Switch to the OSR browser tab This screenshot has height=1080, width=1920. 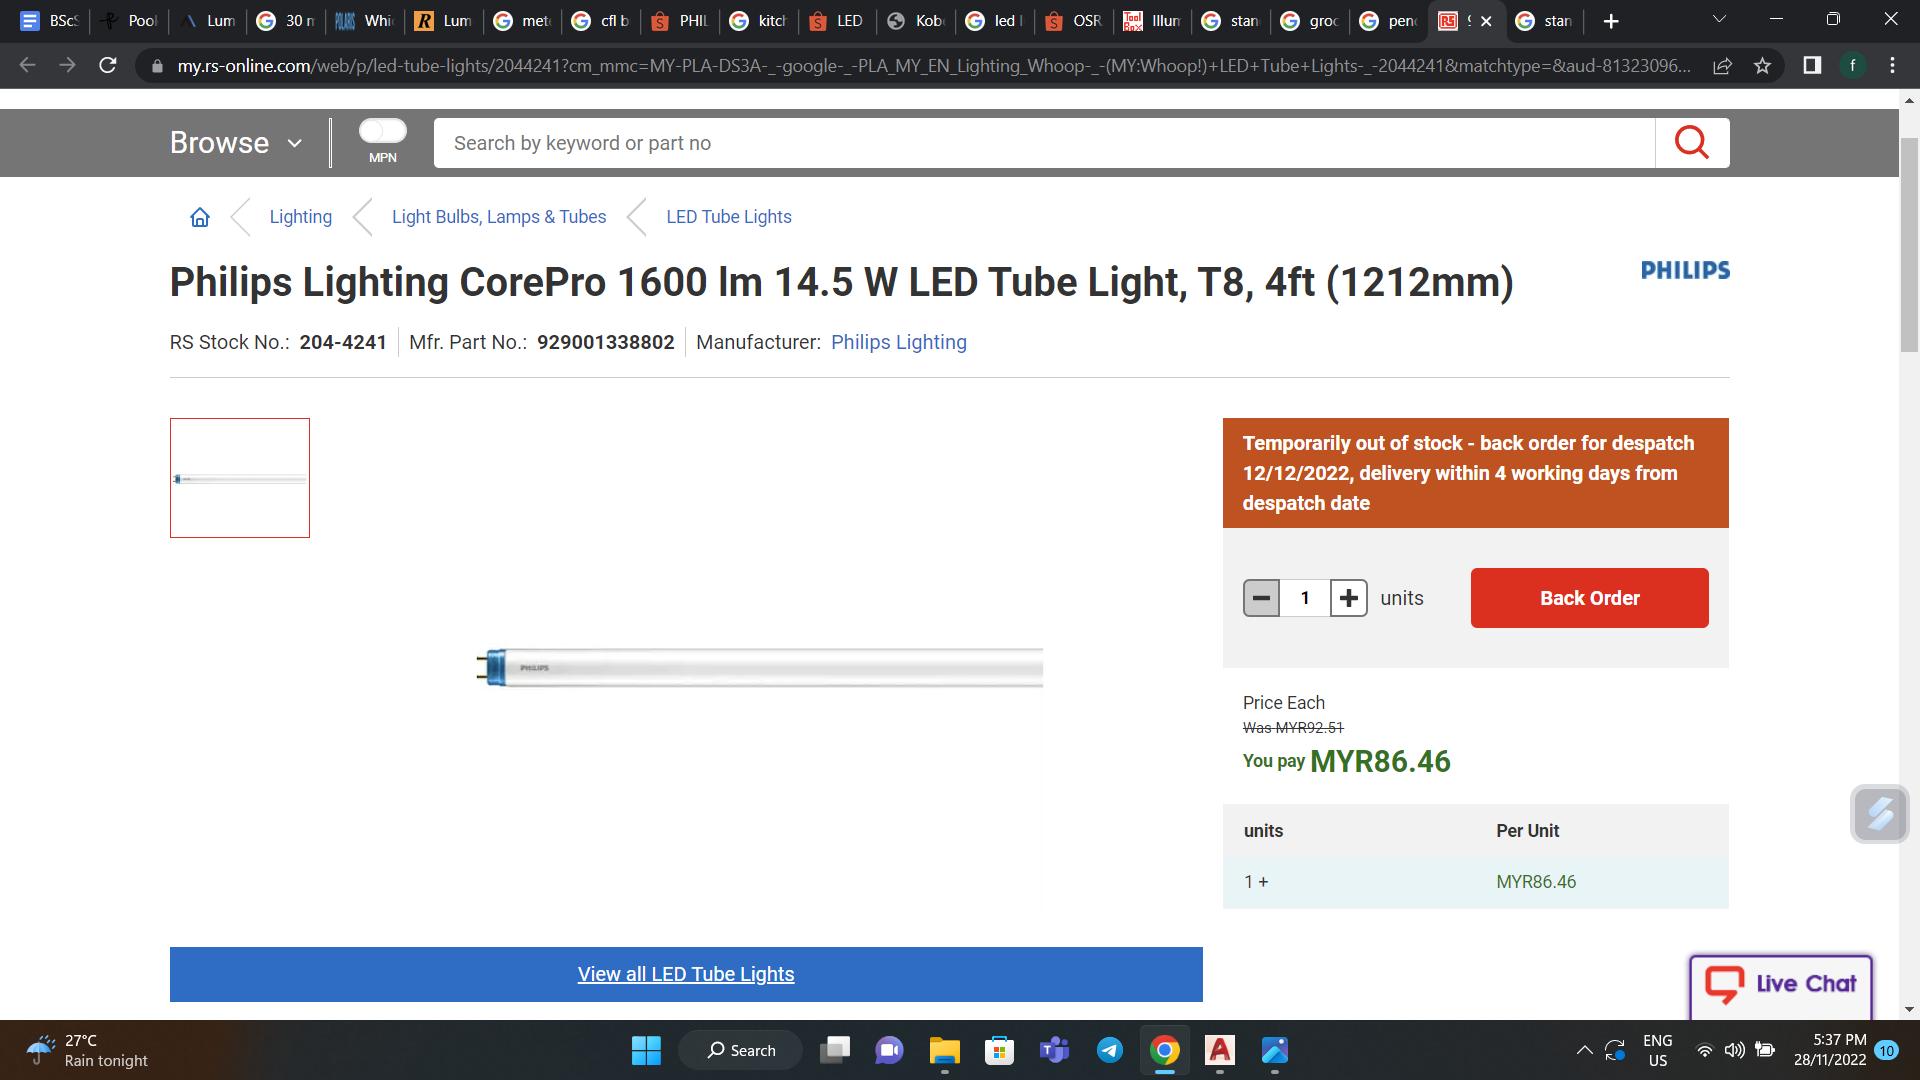pos(1074,21)
